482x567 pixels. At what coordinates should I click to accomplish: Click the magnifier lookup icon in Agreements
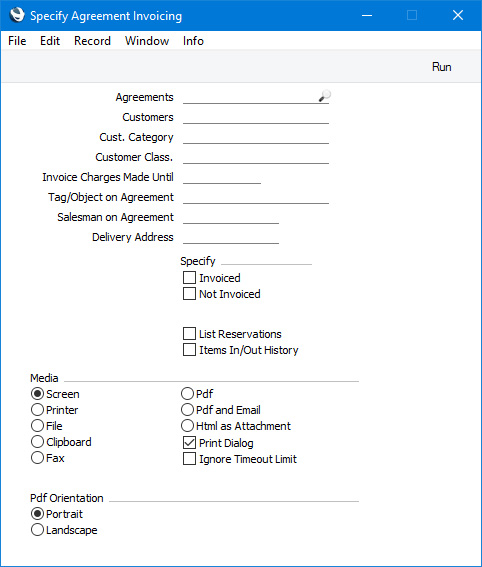[324, 96]
